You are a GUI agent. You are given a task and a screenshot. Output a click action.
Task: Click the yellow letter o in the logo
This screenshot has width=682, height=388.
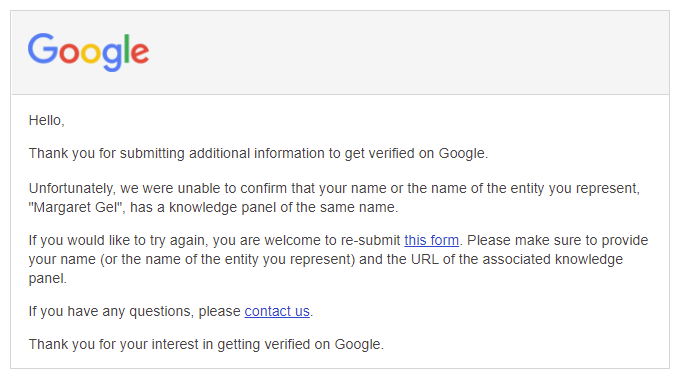pyautogui.click(x=90, y=53)
